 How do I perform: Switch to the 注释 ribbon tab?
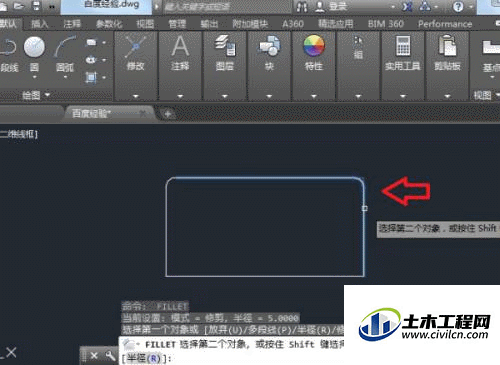[x=72, y=24]
